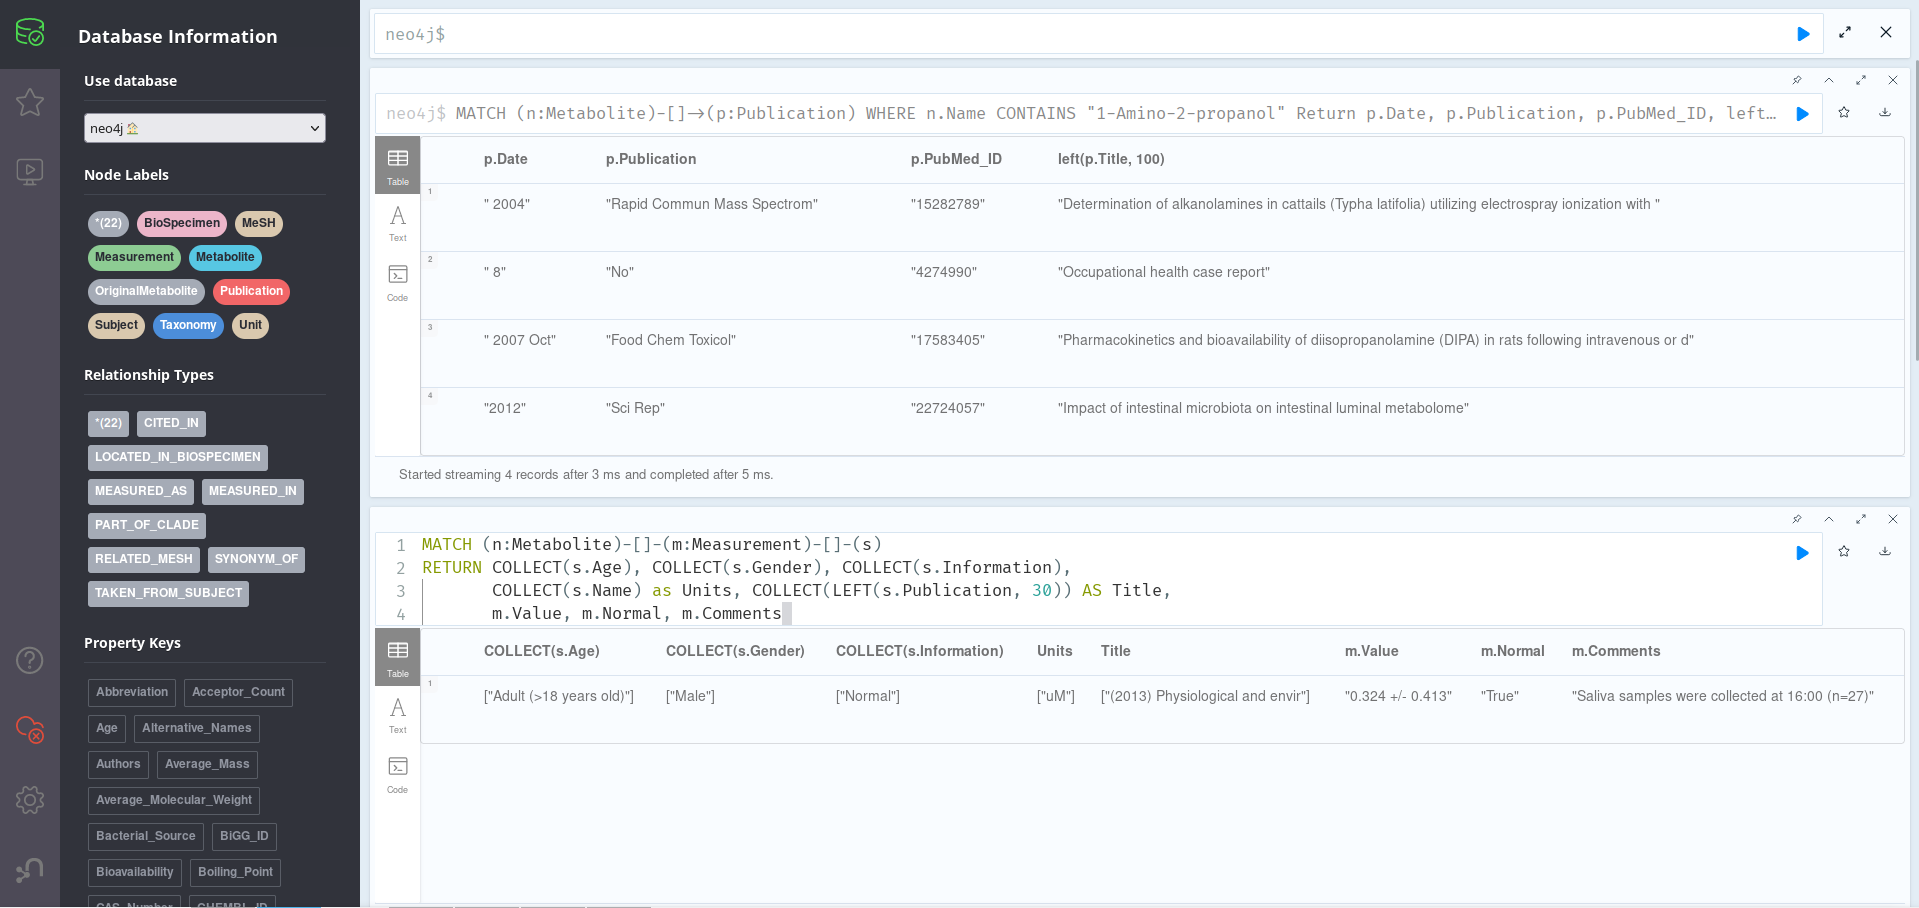Select the MeSH node label
This screenshot has height=908, width=1919.
click(x=259, y=224)
